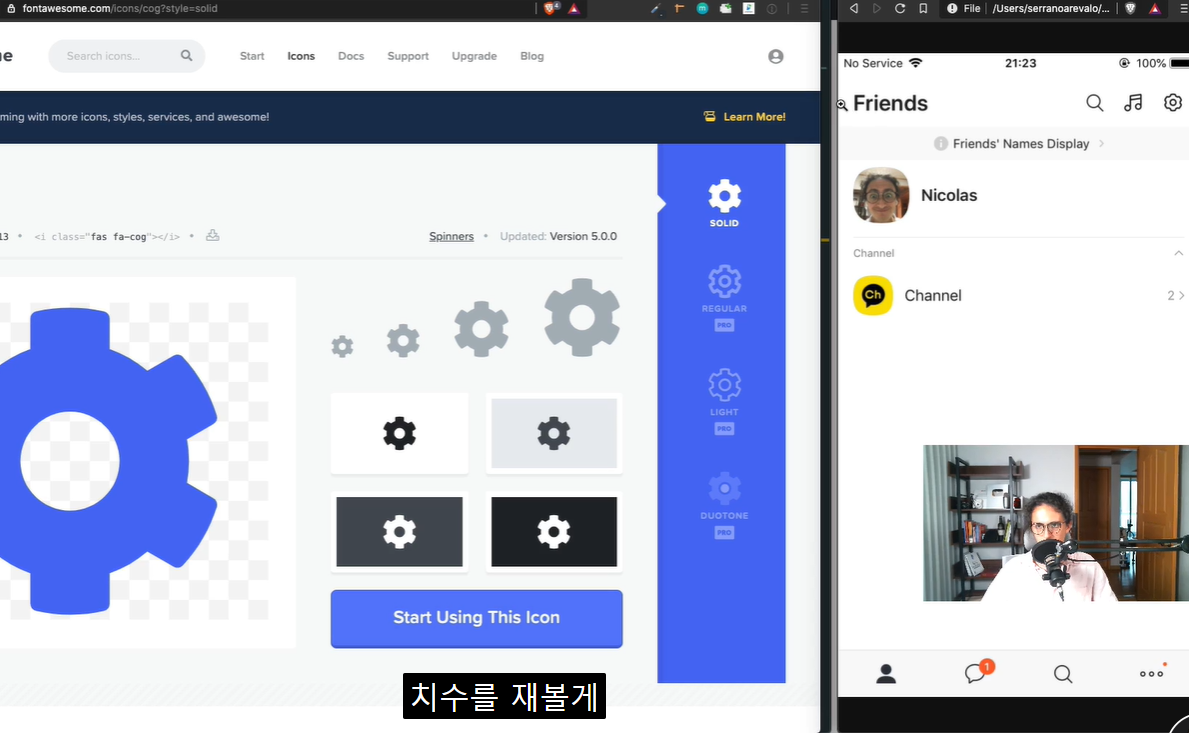This screenshot has height=733, width=1189.
Task: Click the cog on white background preview
Action: (x=400, y=434)
